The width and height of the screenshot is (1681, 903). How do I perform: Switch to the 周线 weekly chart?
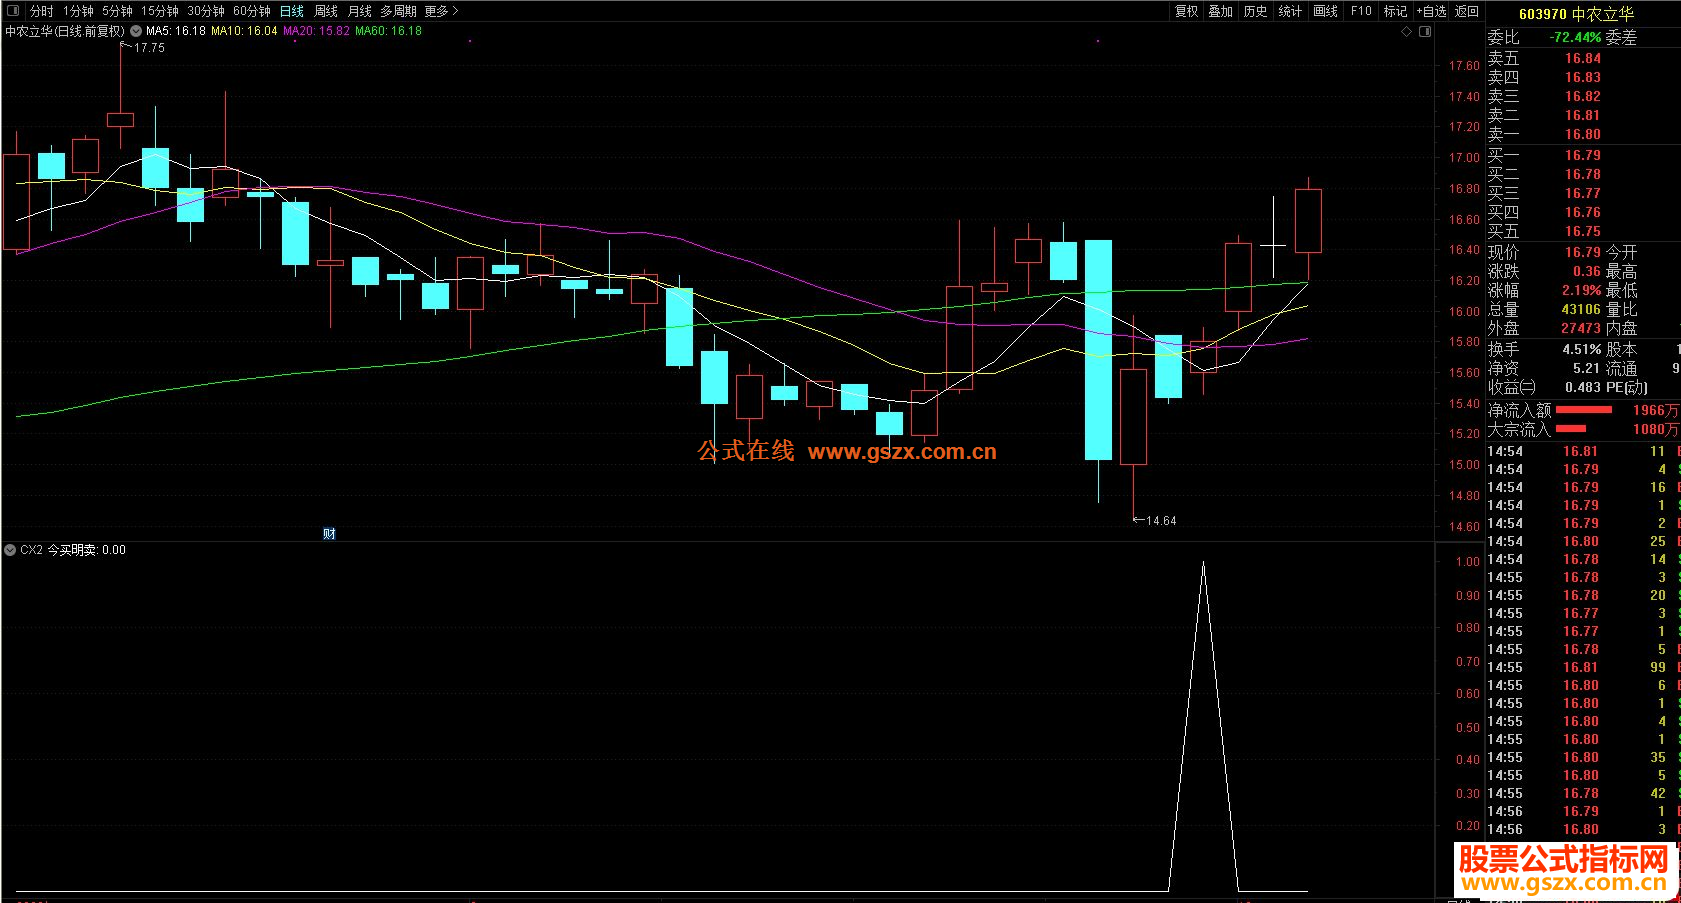tap(326, 11)
